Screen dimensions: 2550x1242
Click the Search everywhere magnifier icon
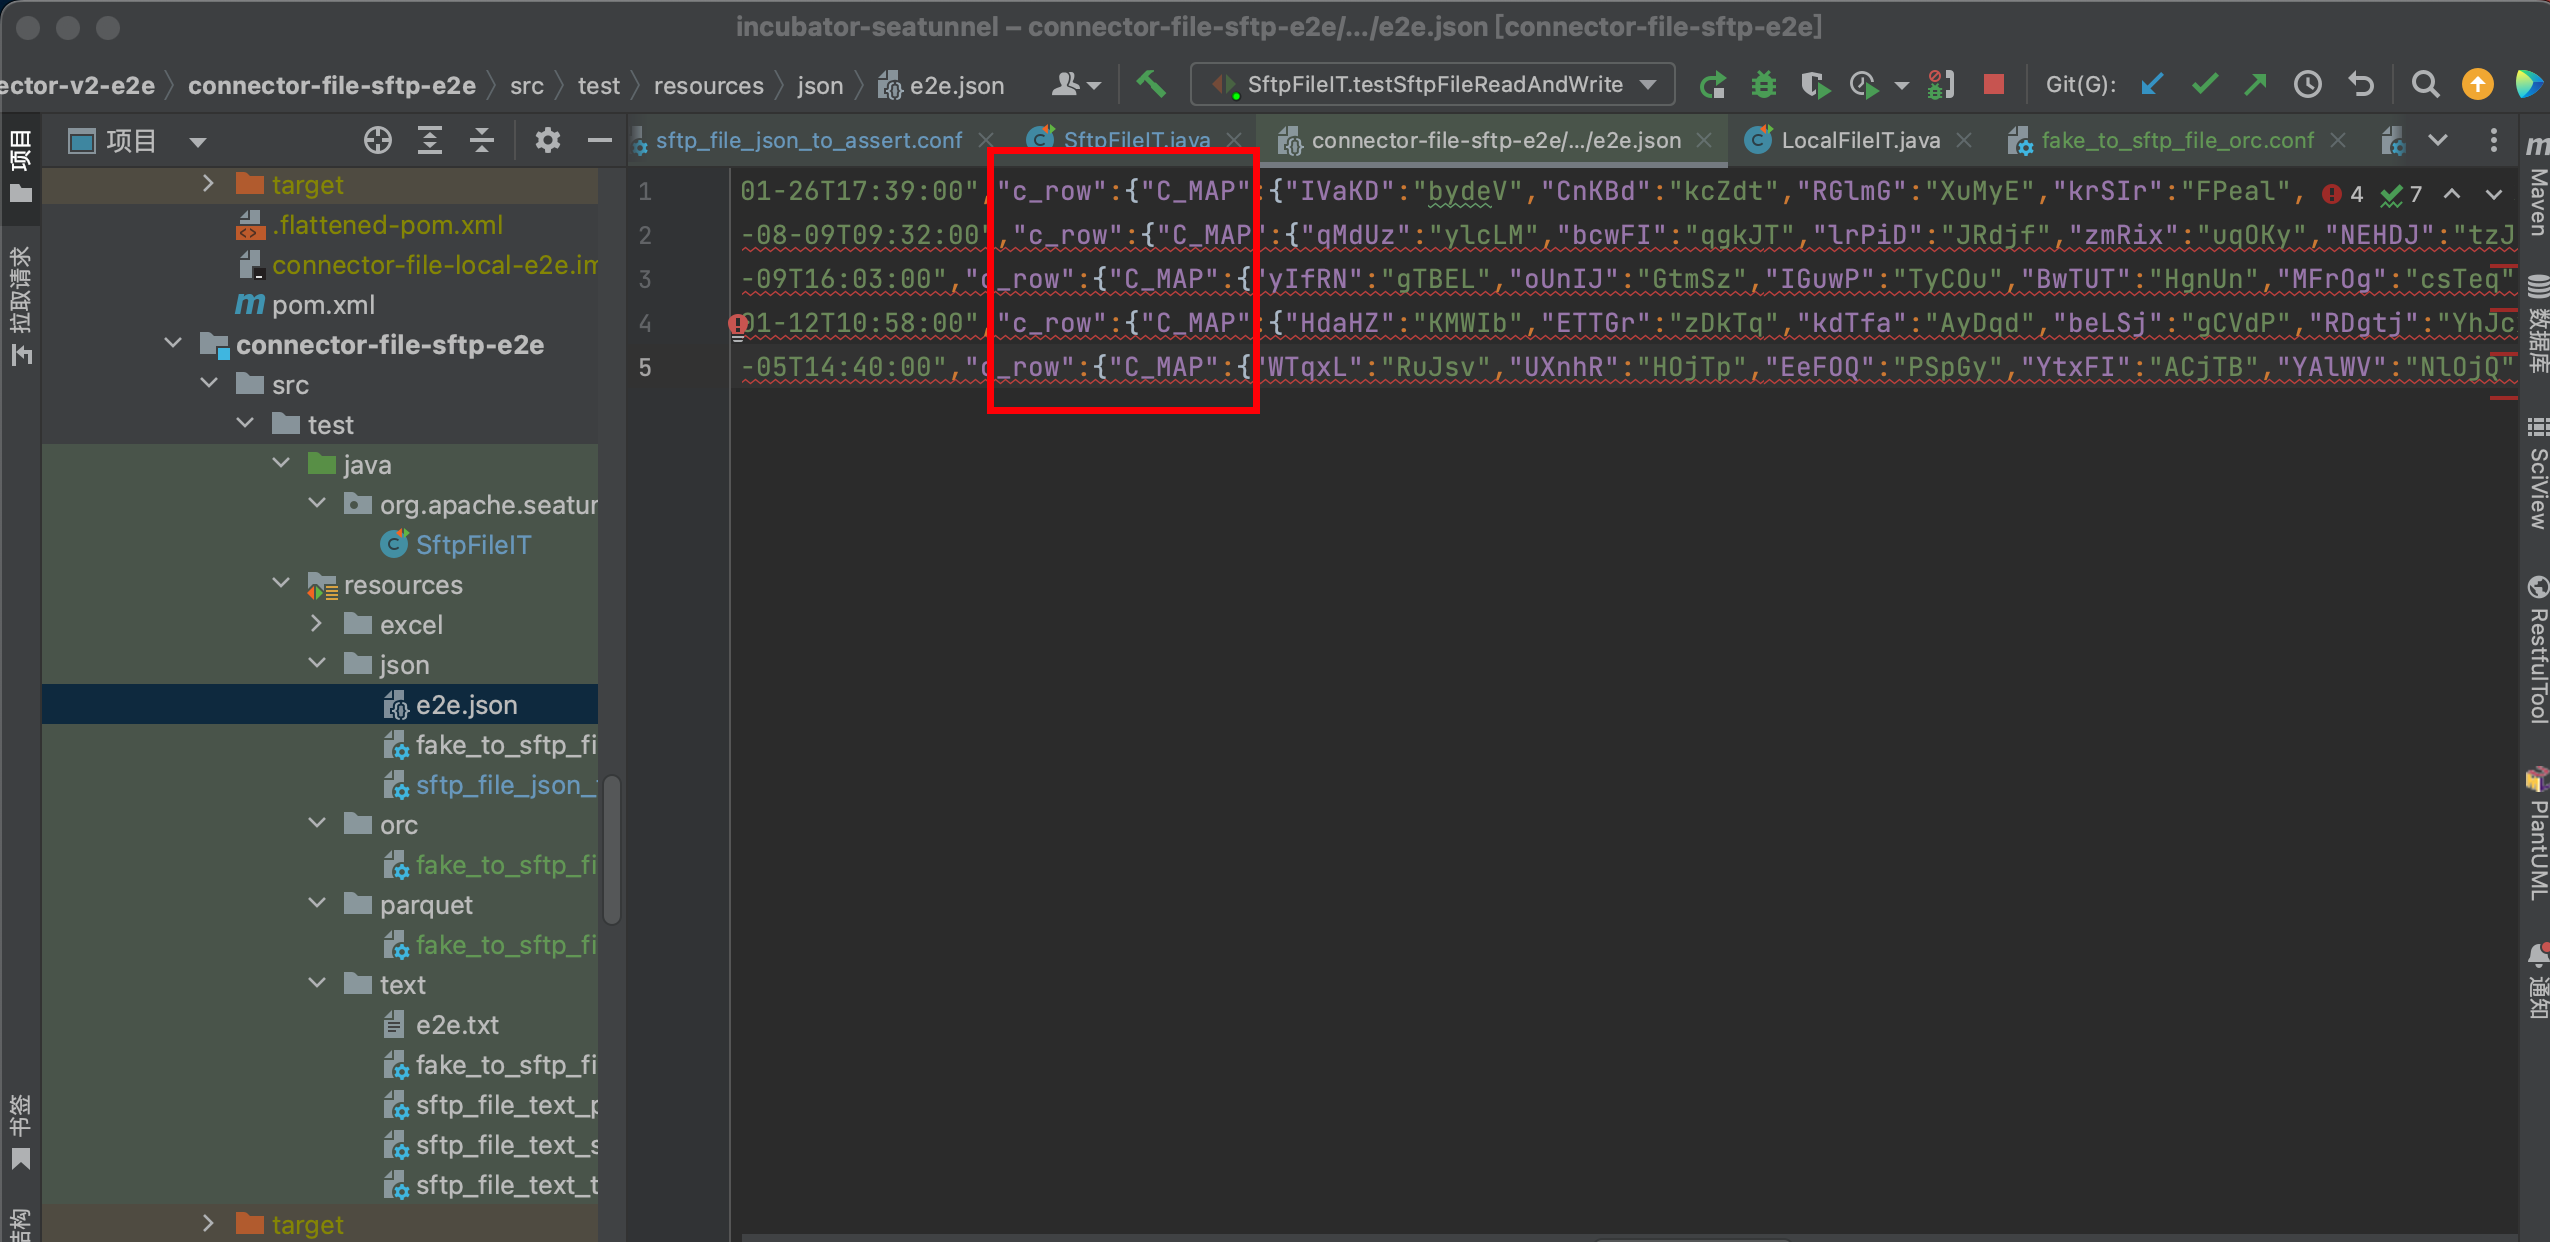pyautogui.click(x=2425, y=85)
